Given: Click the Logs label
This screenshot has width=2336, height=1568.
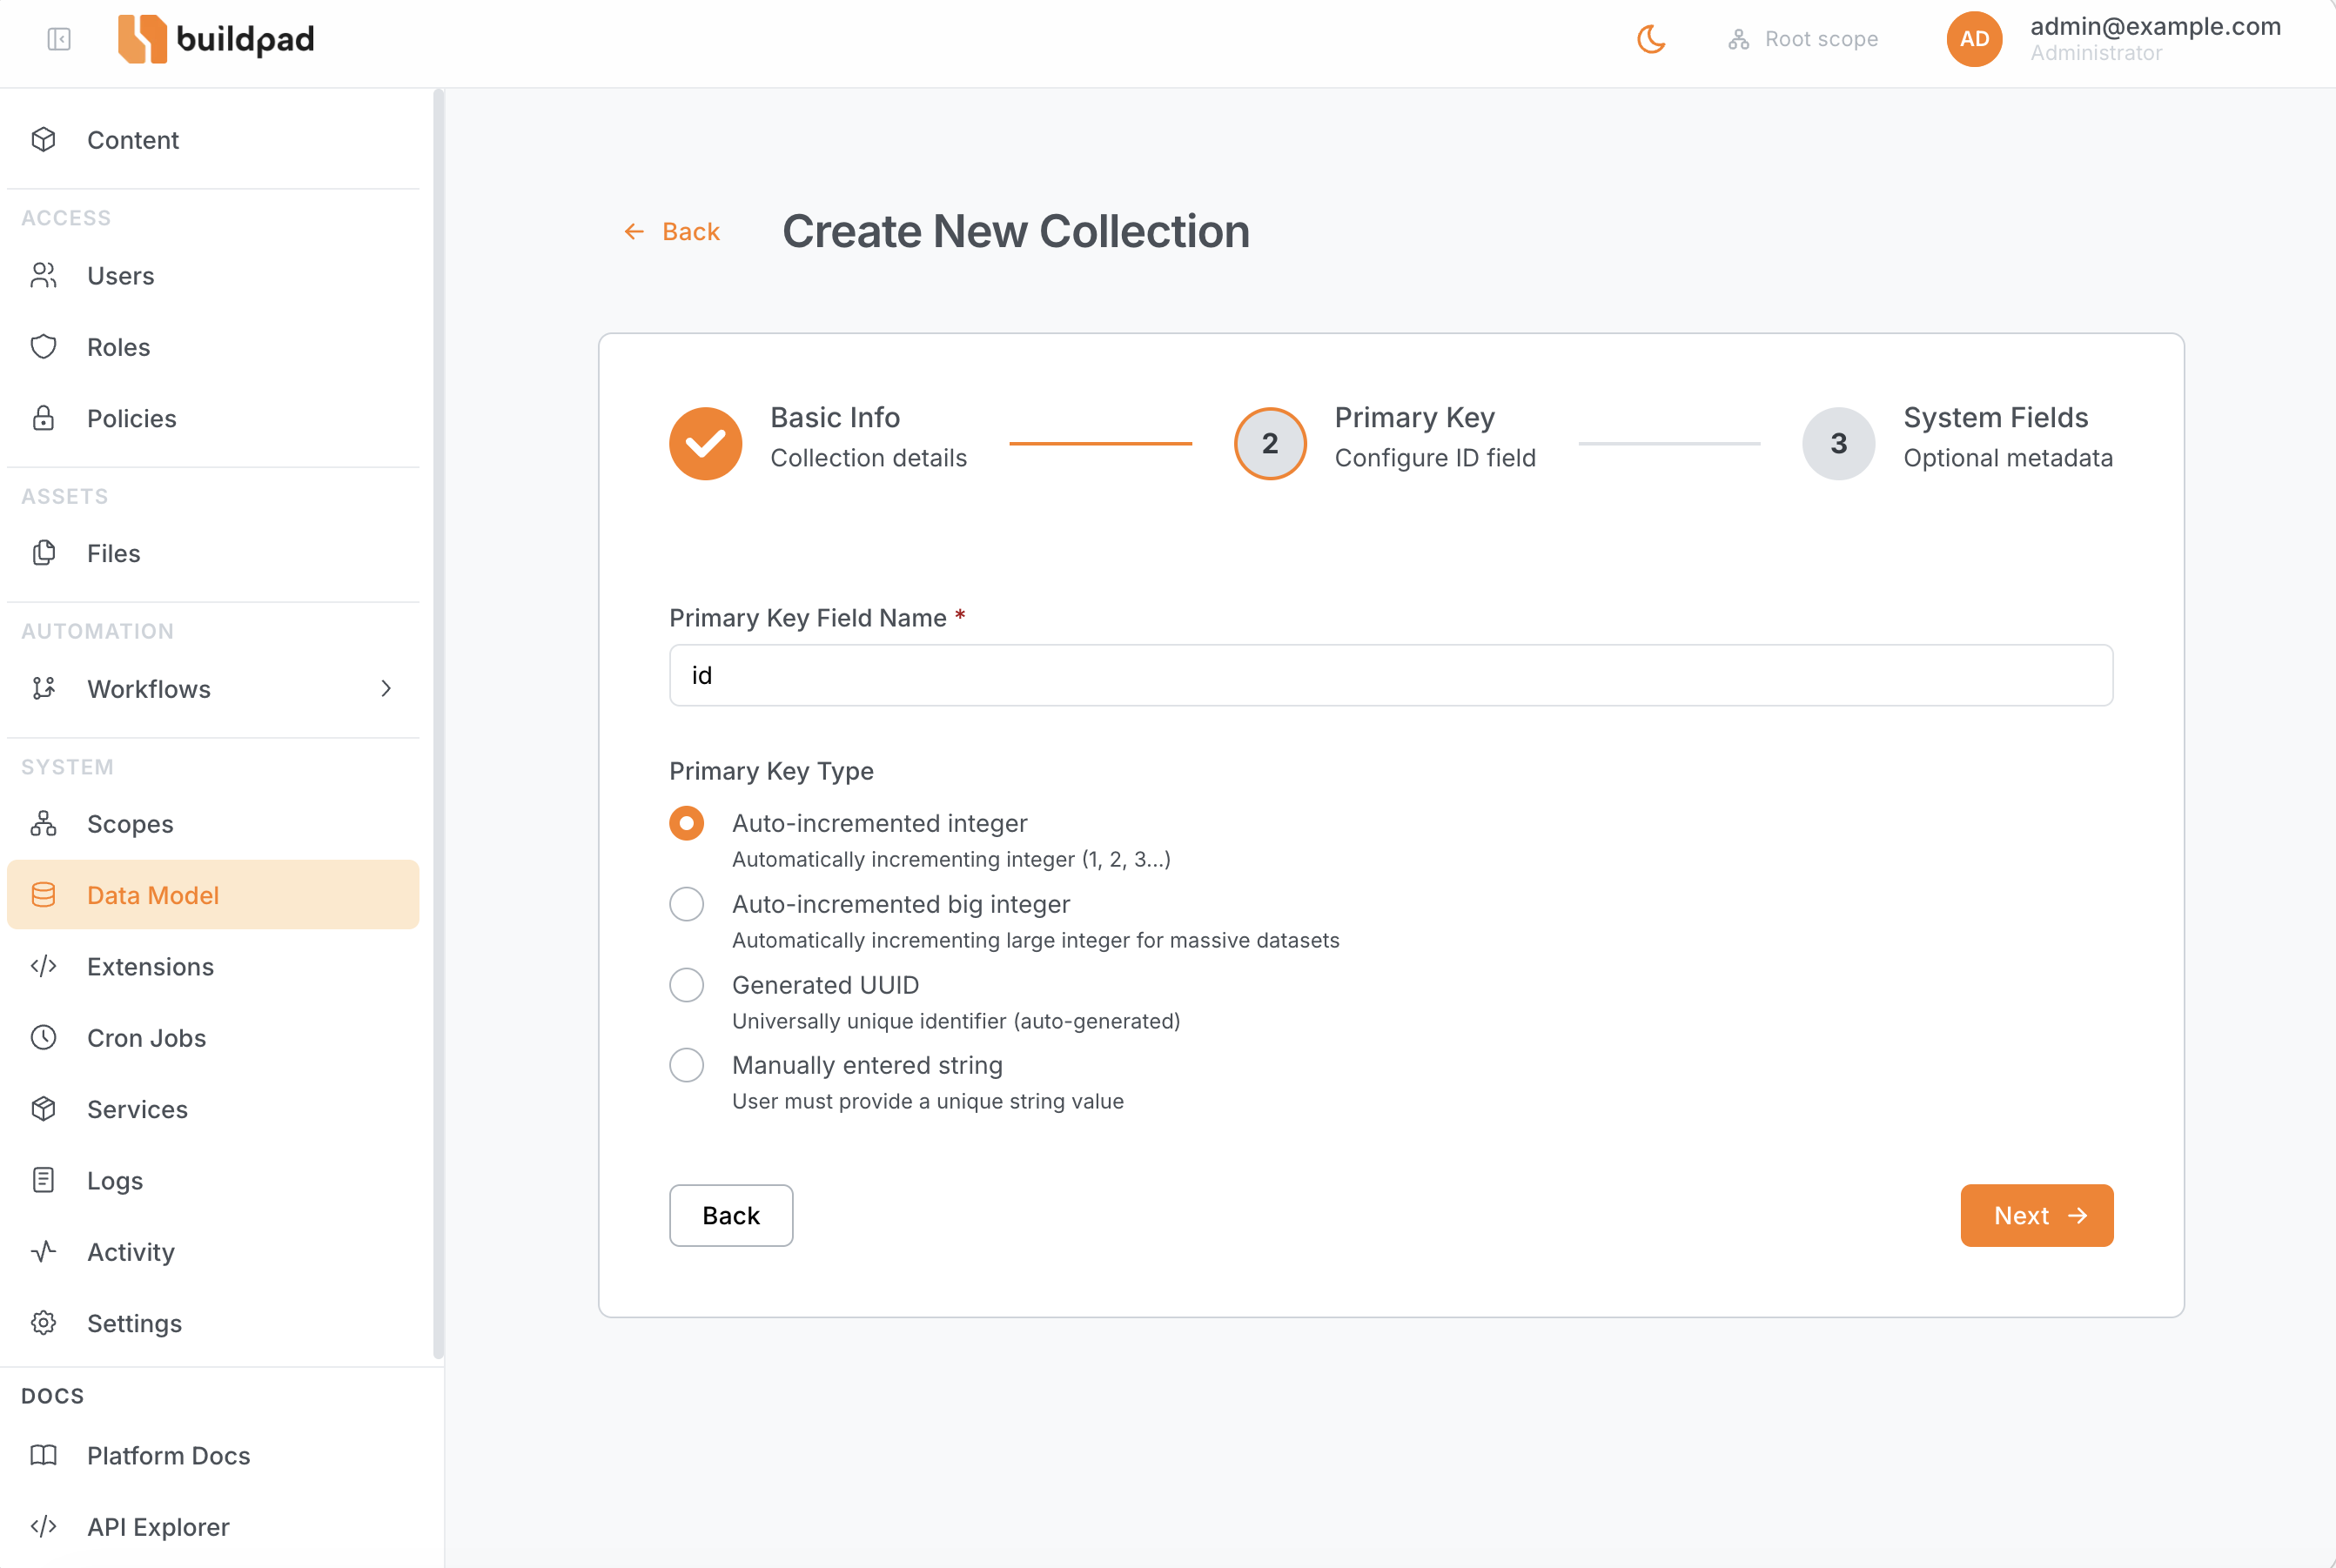Looking at the screenshot, I should pos(115,1181).
